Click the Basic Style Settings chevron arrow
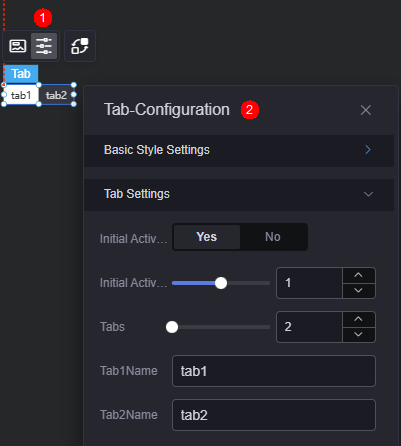This screenshot has width=401, height=446. [368, 150]
